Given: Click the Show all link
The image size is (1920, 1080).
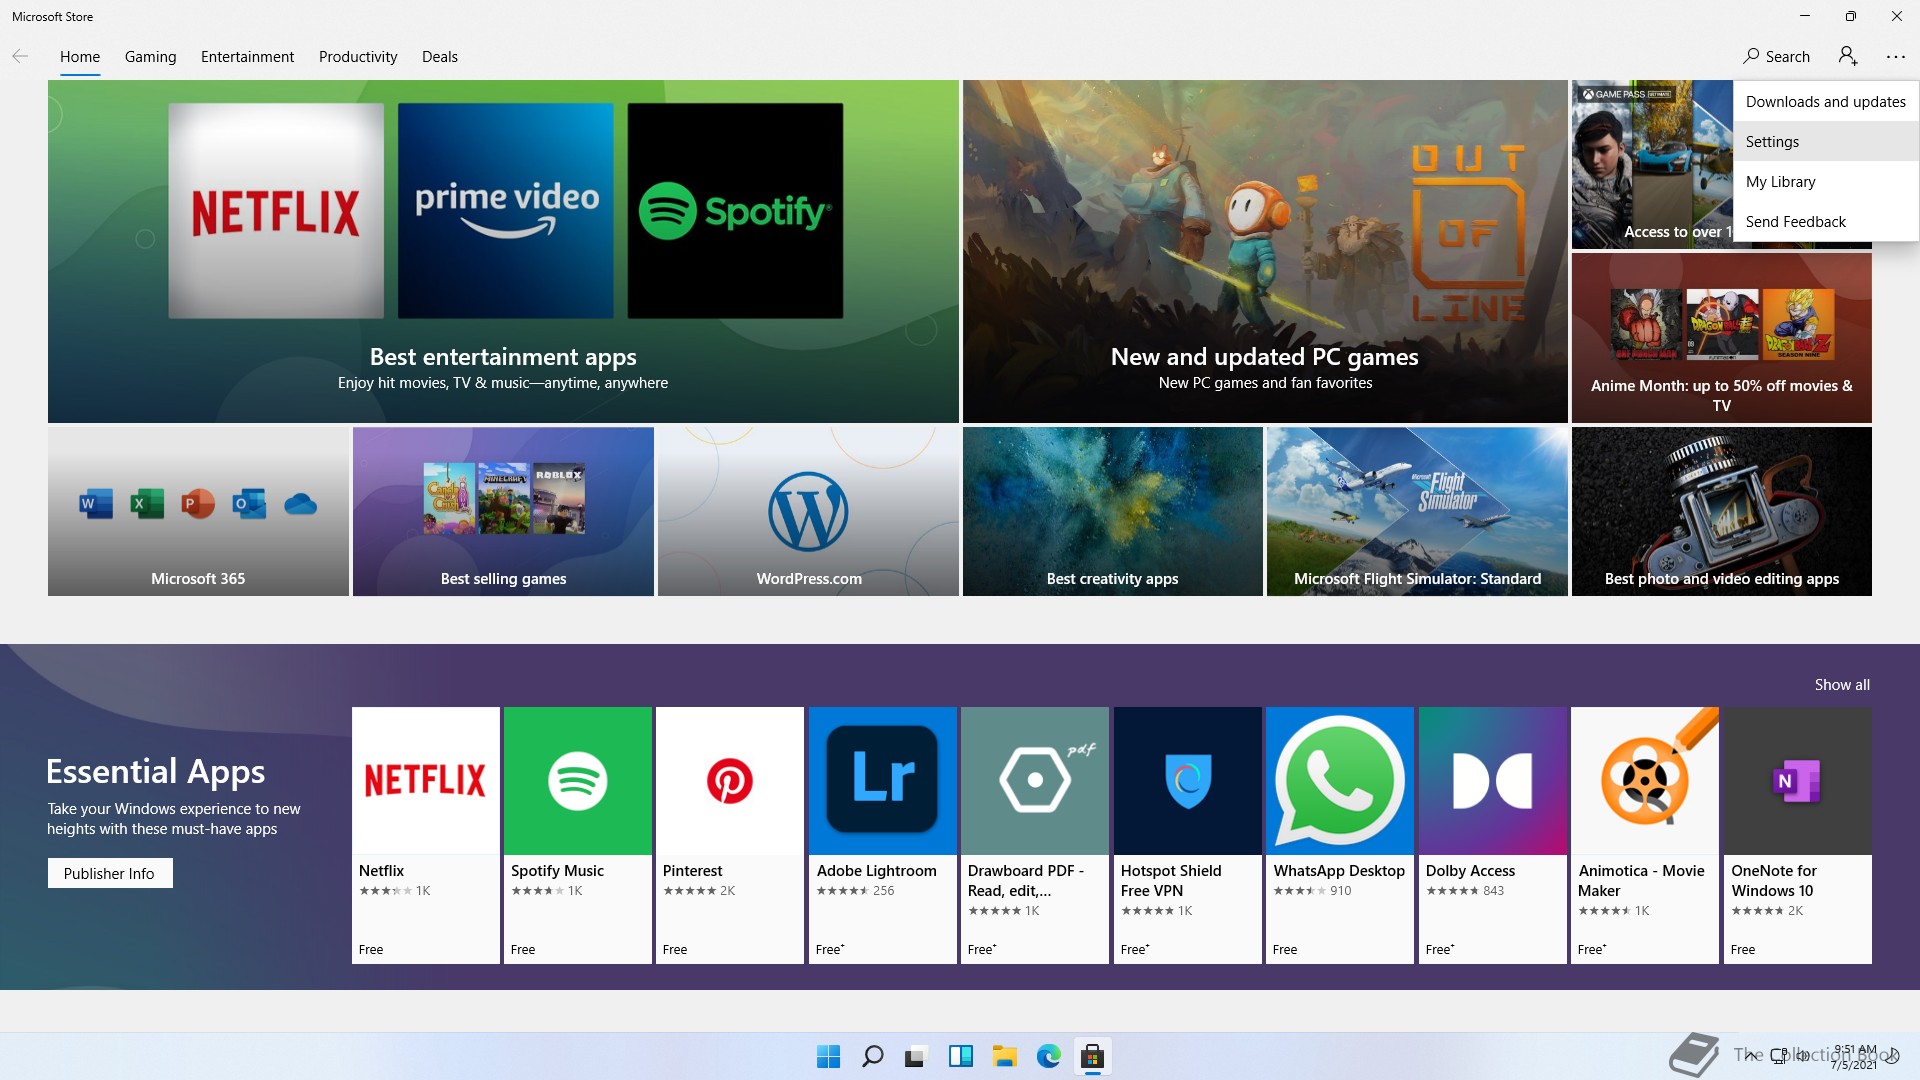Looking at the screenshot, I should 1842,685.
